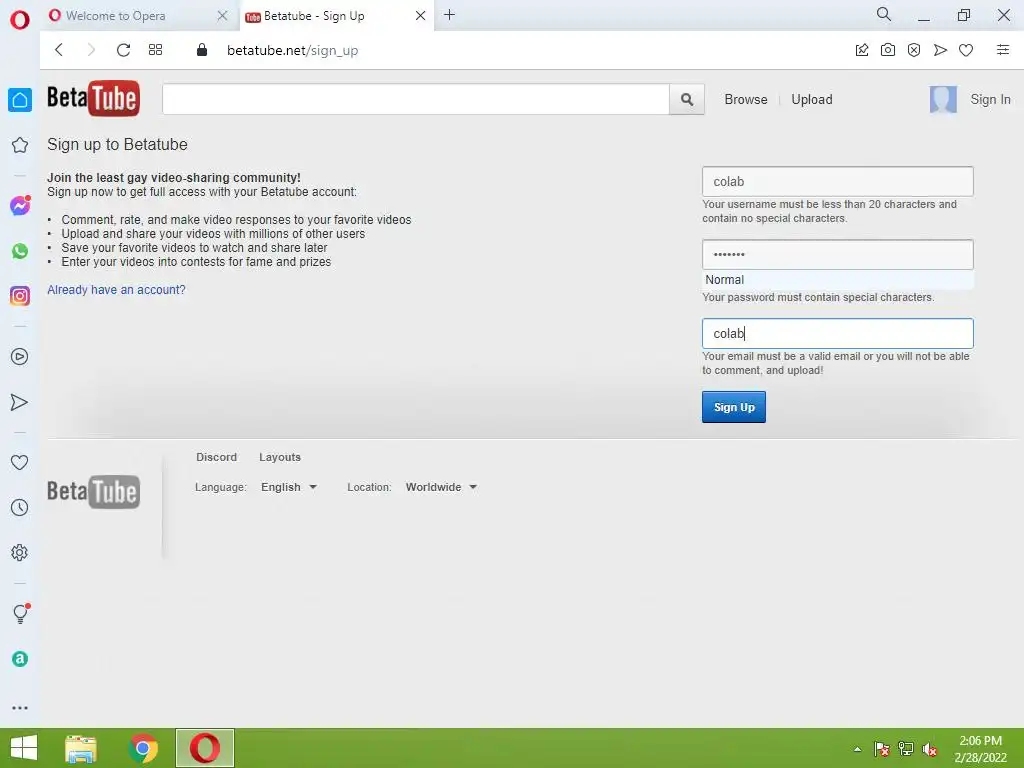Open the Discord footer link
This screenshot has height=768, width=1024.
click(x=216, y=457)
